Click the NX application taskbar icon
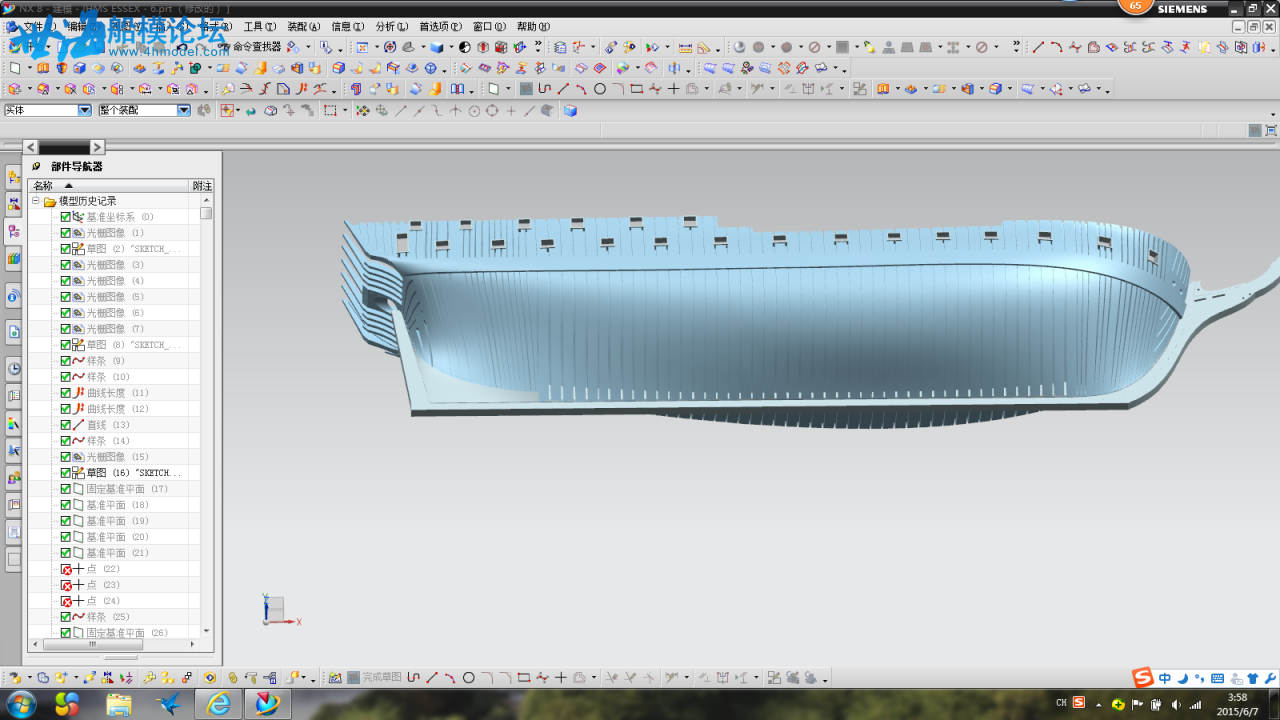Image resolution: width=1280 pixels, height=720 pixels. click(x=267, y=704)
